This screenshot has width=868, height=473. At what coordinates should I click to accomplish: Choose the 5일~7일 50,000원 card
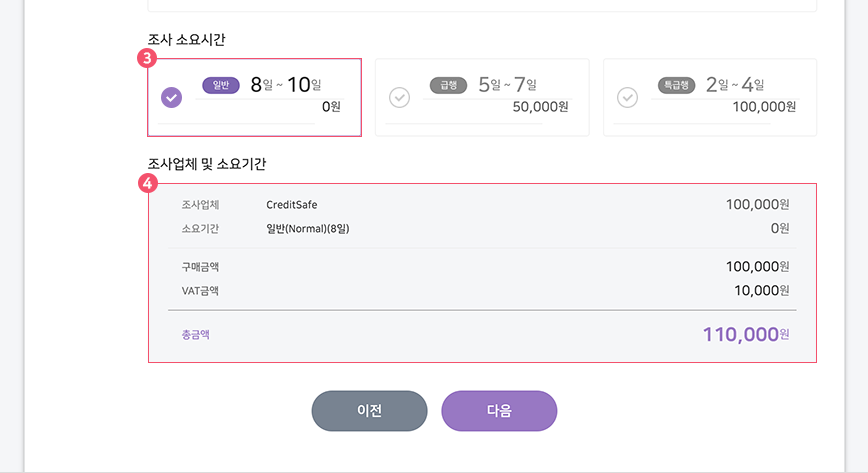(482, 97)
